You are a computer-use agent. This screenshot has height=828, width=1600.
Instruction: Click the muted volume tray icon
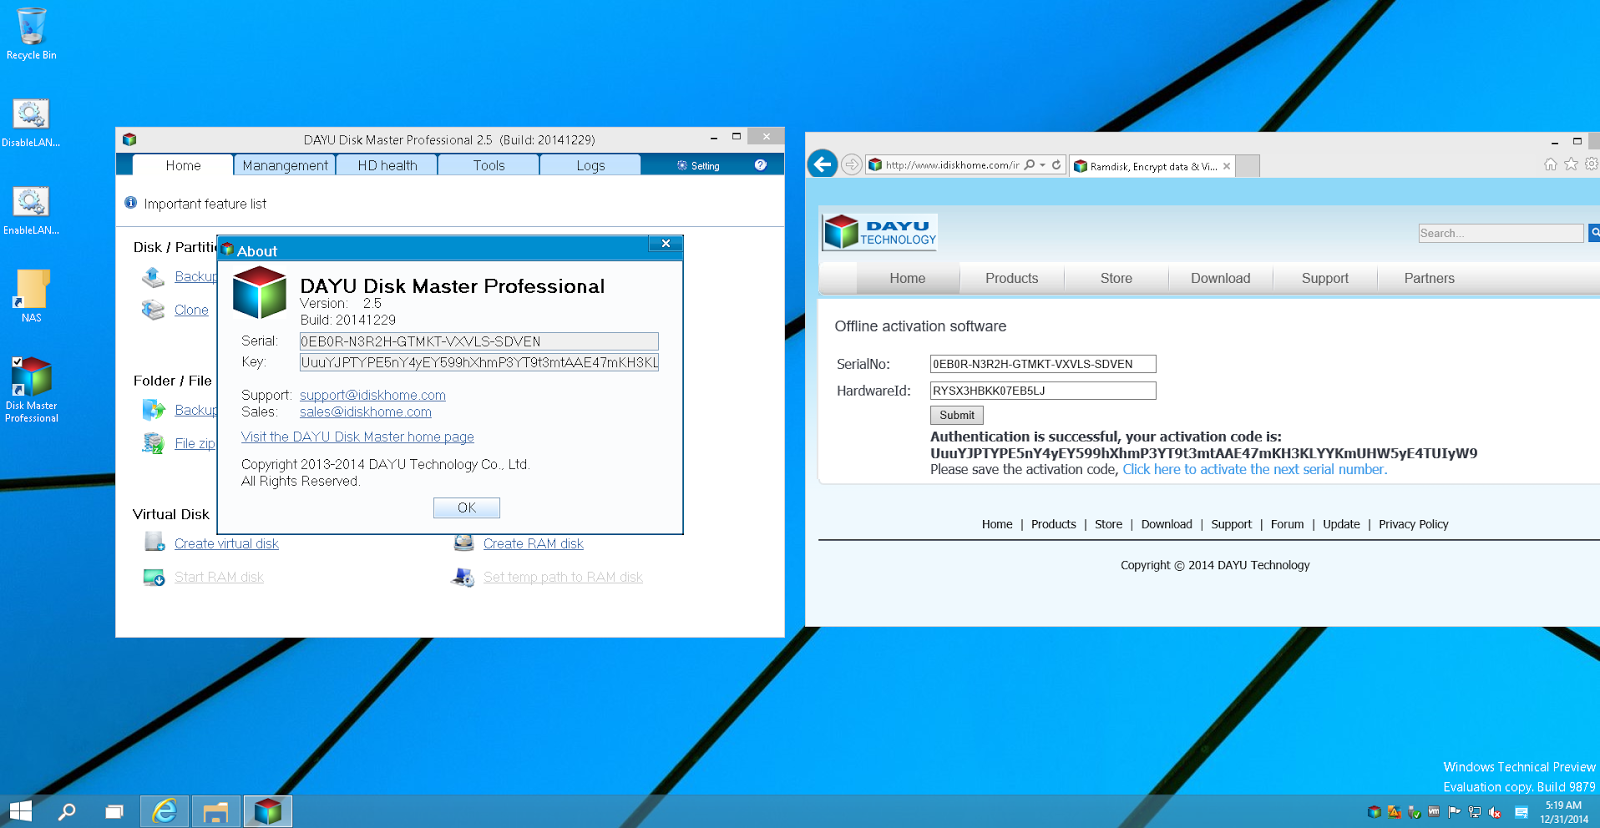pyautogui.click(x=1495, y=812)
